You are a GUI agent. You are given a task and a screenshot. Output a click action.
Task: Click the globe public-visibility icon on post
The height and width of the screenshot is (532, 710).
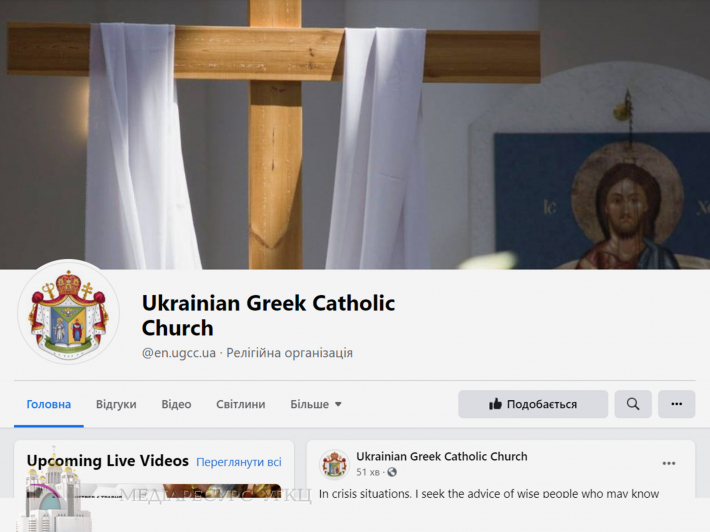(x=392, y=472)
